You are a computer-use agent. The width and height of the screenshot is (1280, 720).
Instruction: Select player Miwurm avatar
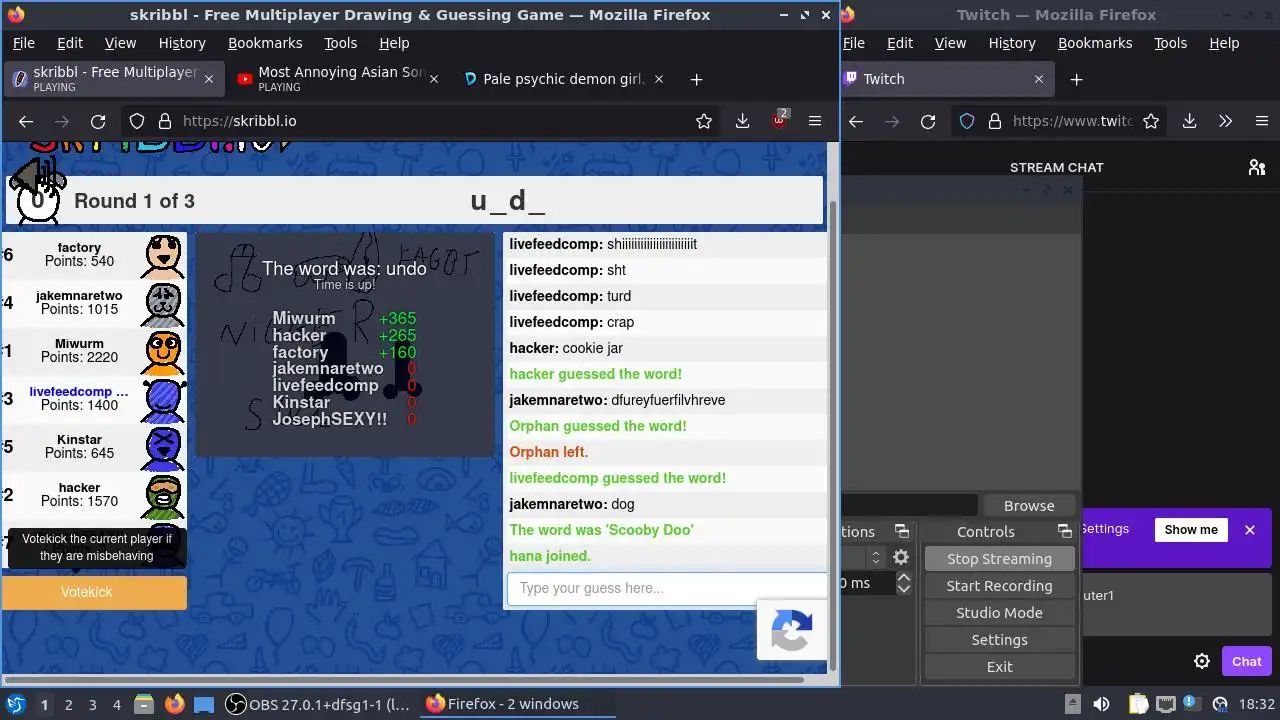[x=163, y=352]
